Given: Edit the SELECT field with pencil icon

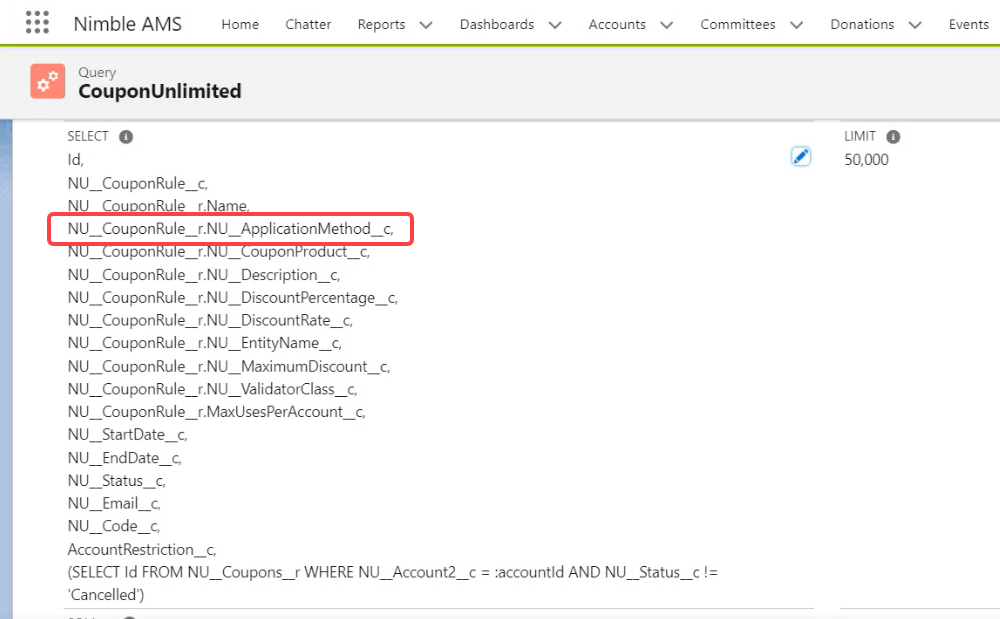Looking at the screenshot, I should click(x=800, y=156).
